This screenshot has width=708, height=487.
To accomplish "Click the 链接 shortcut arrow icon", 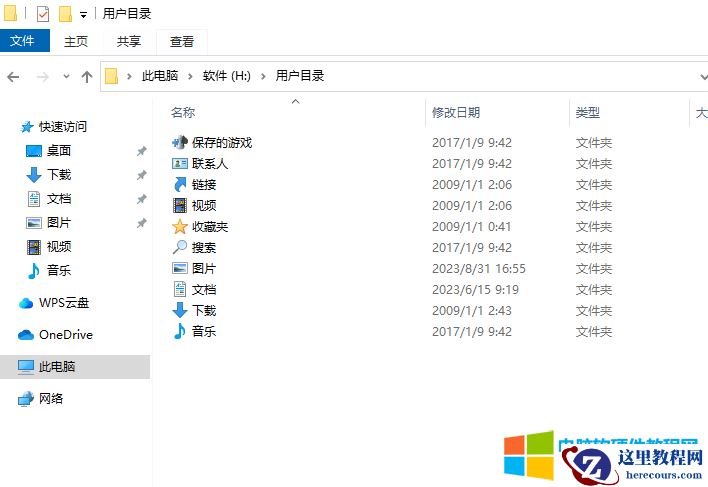I will 180,185.
